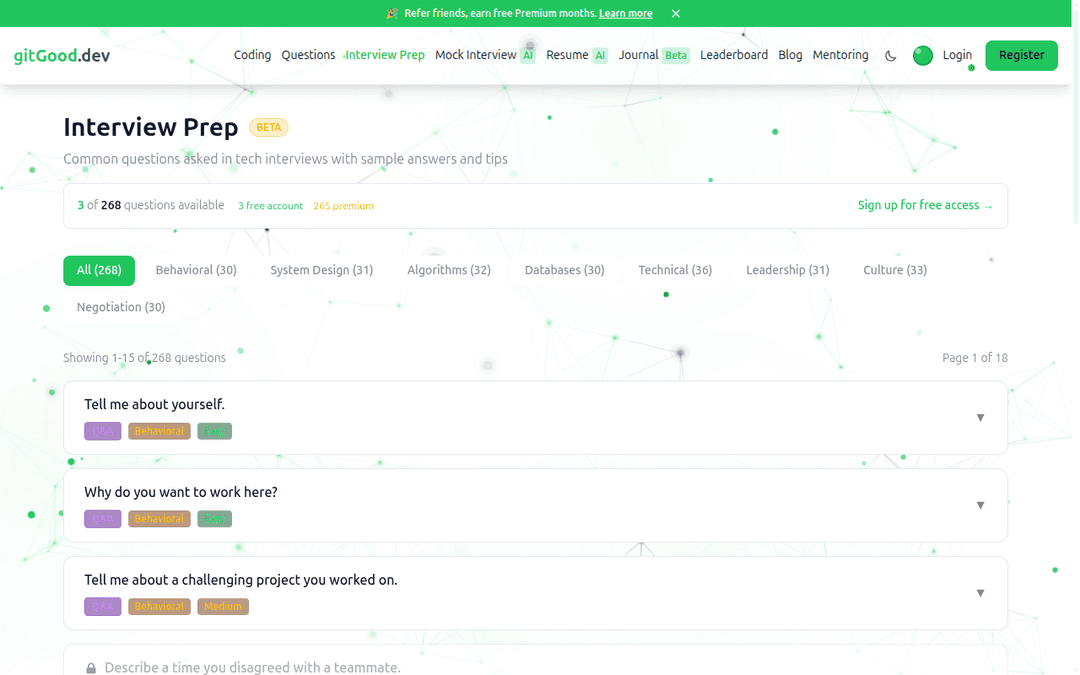Click the yellow BETA badge beside Interview Prep

point(268,128)
